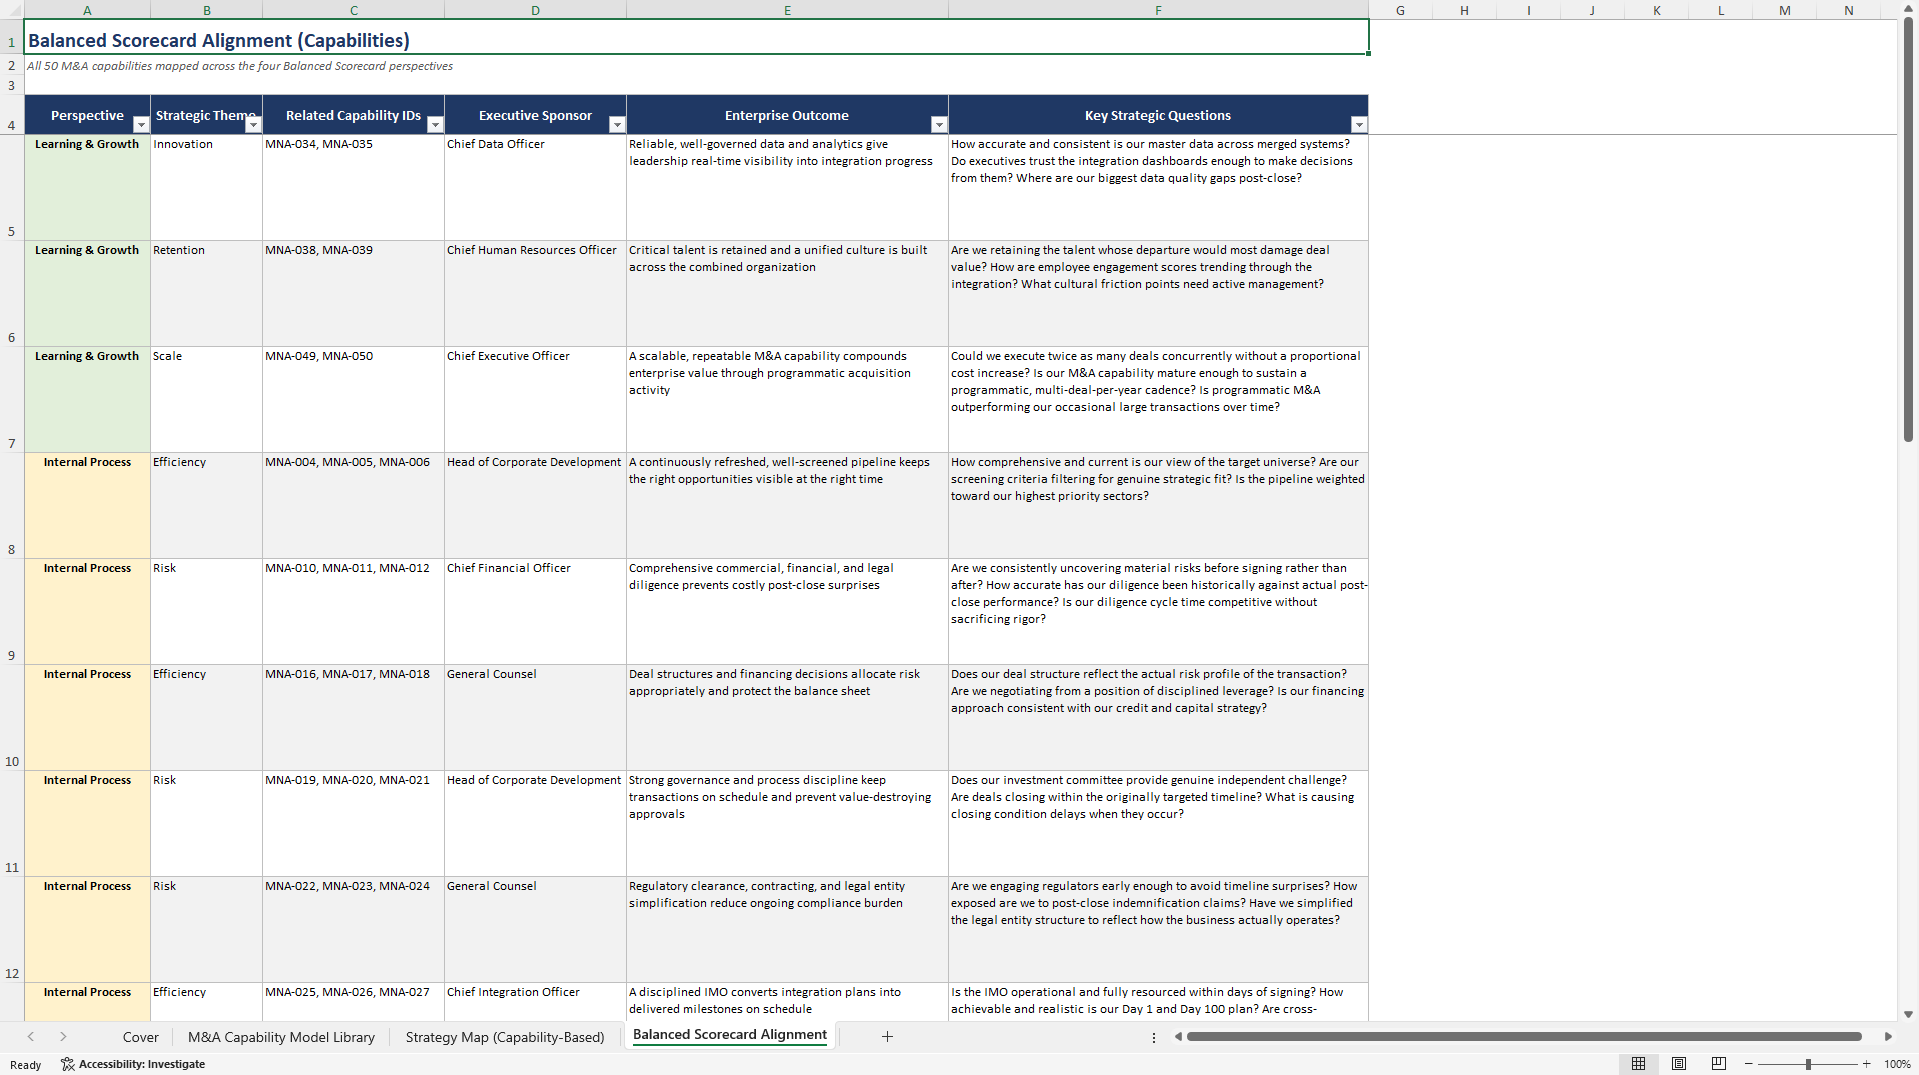Select cell MNA-025, MNA-026, MNA-027
Screen dimensions: 1919x1075
[353, 1001]
